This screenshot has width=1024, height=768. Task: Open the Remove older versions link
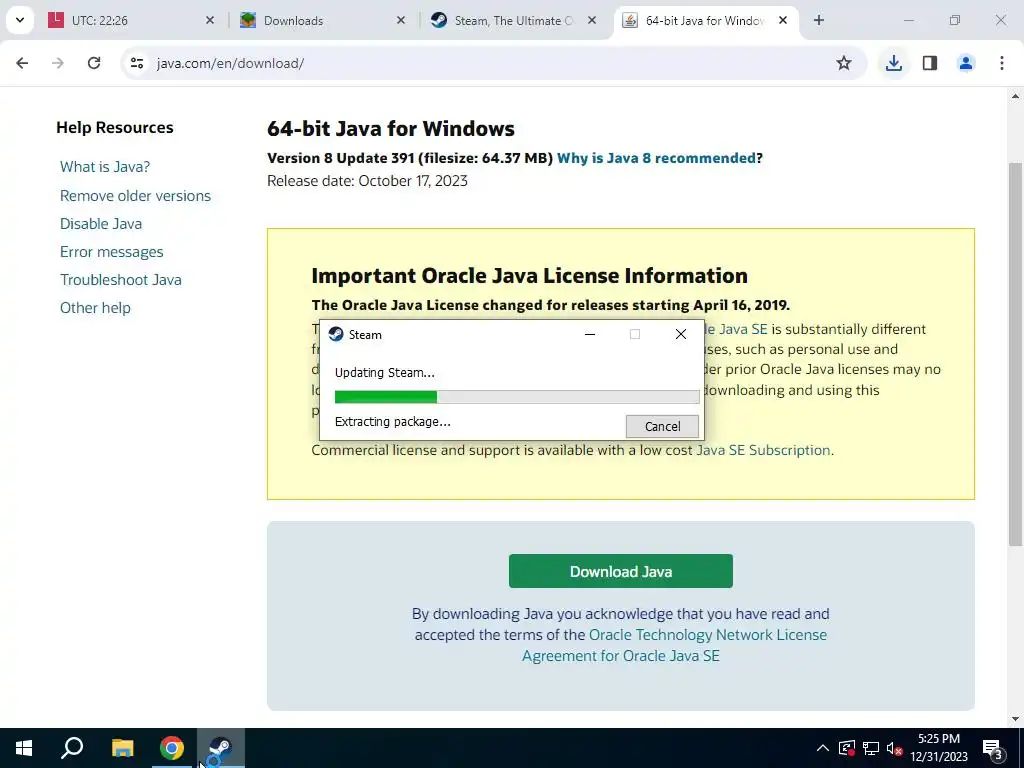[135, 195]
